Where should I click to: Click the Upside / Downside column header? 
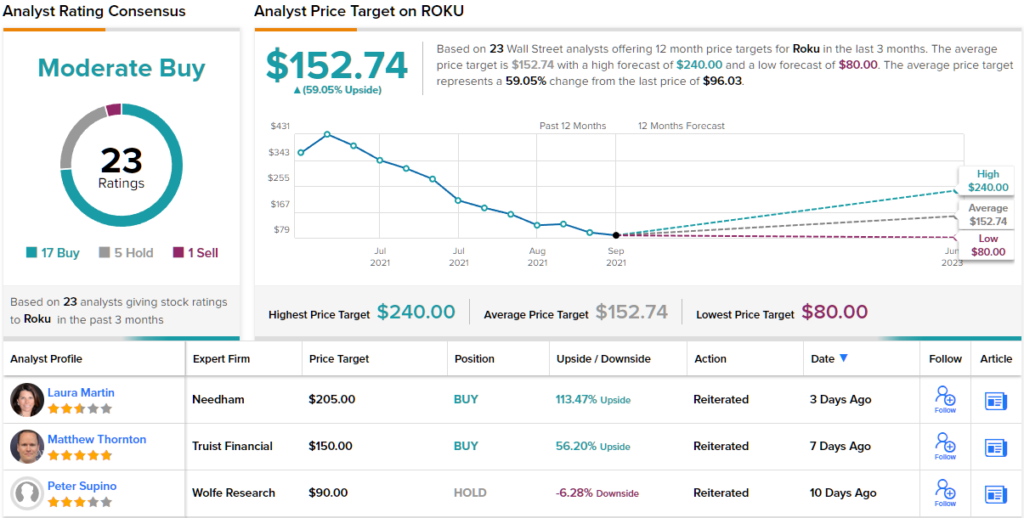603,359
